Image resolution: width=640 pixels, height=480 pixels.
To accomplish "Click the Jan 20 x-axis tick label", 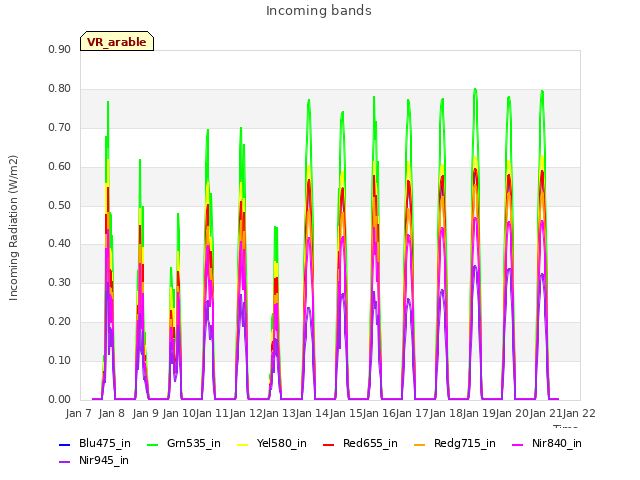I will [x=513, y=413].
